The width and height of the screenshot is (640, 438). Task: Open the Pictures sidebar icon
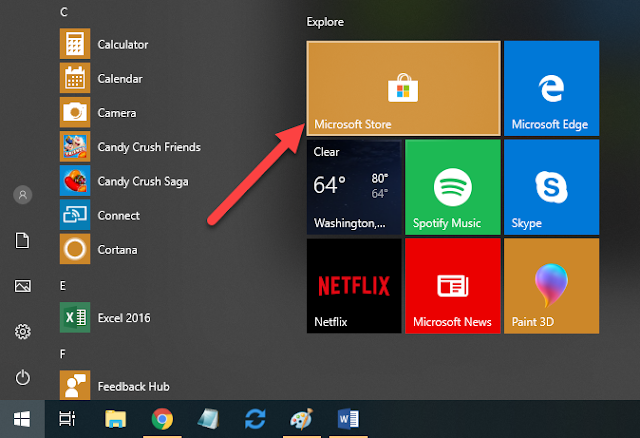pos(22,286)
